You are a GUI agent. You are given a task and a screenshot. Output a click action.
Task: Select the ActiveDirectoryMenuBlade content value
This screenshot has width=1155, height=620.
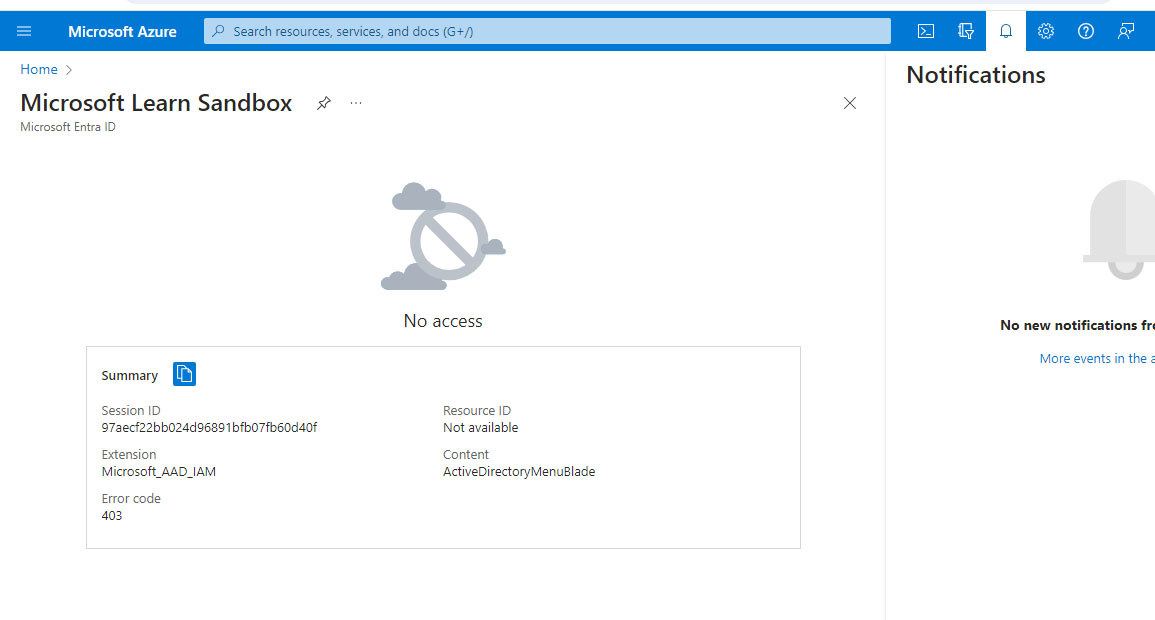tap(519, 472)
